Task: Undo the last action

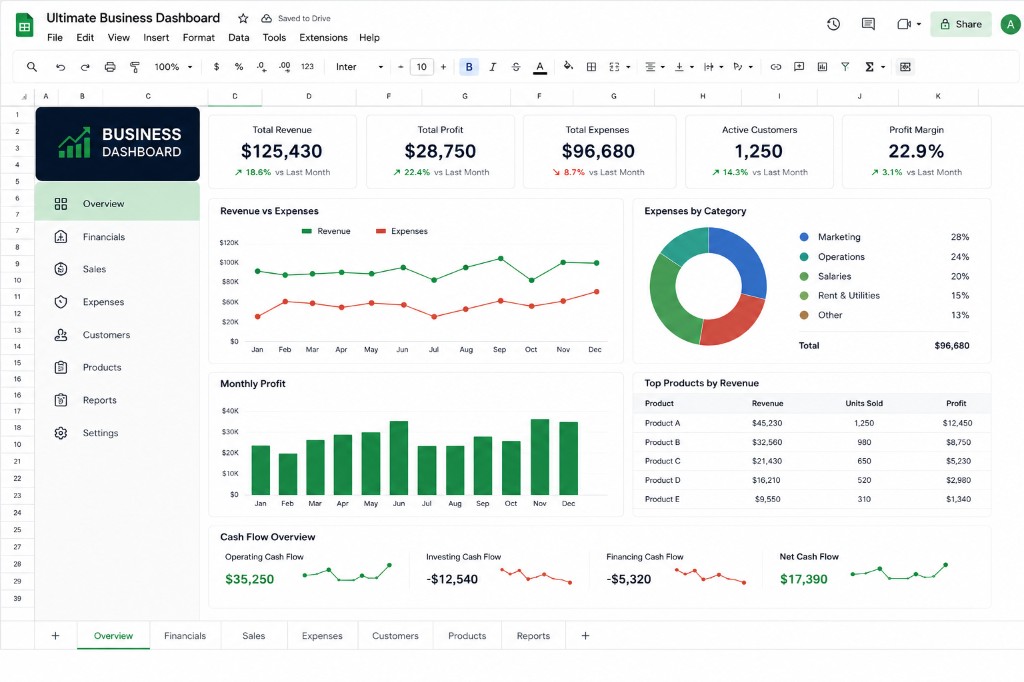Action: click(x=60, y=67)
